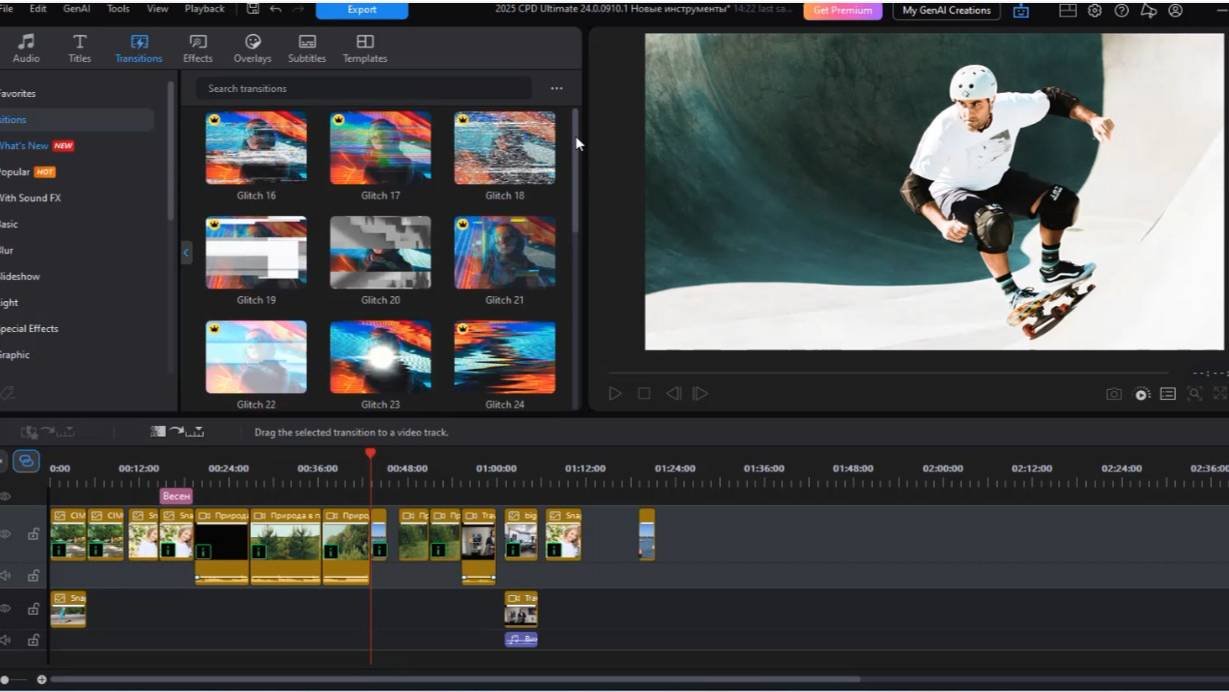Select the Glitch 23 transition thumbnail
Screen dimensions: 1229x692
pyautogui.click(x=380, y=357)
